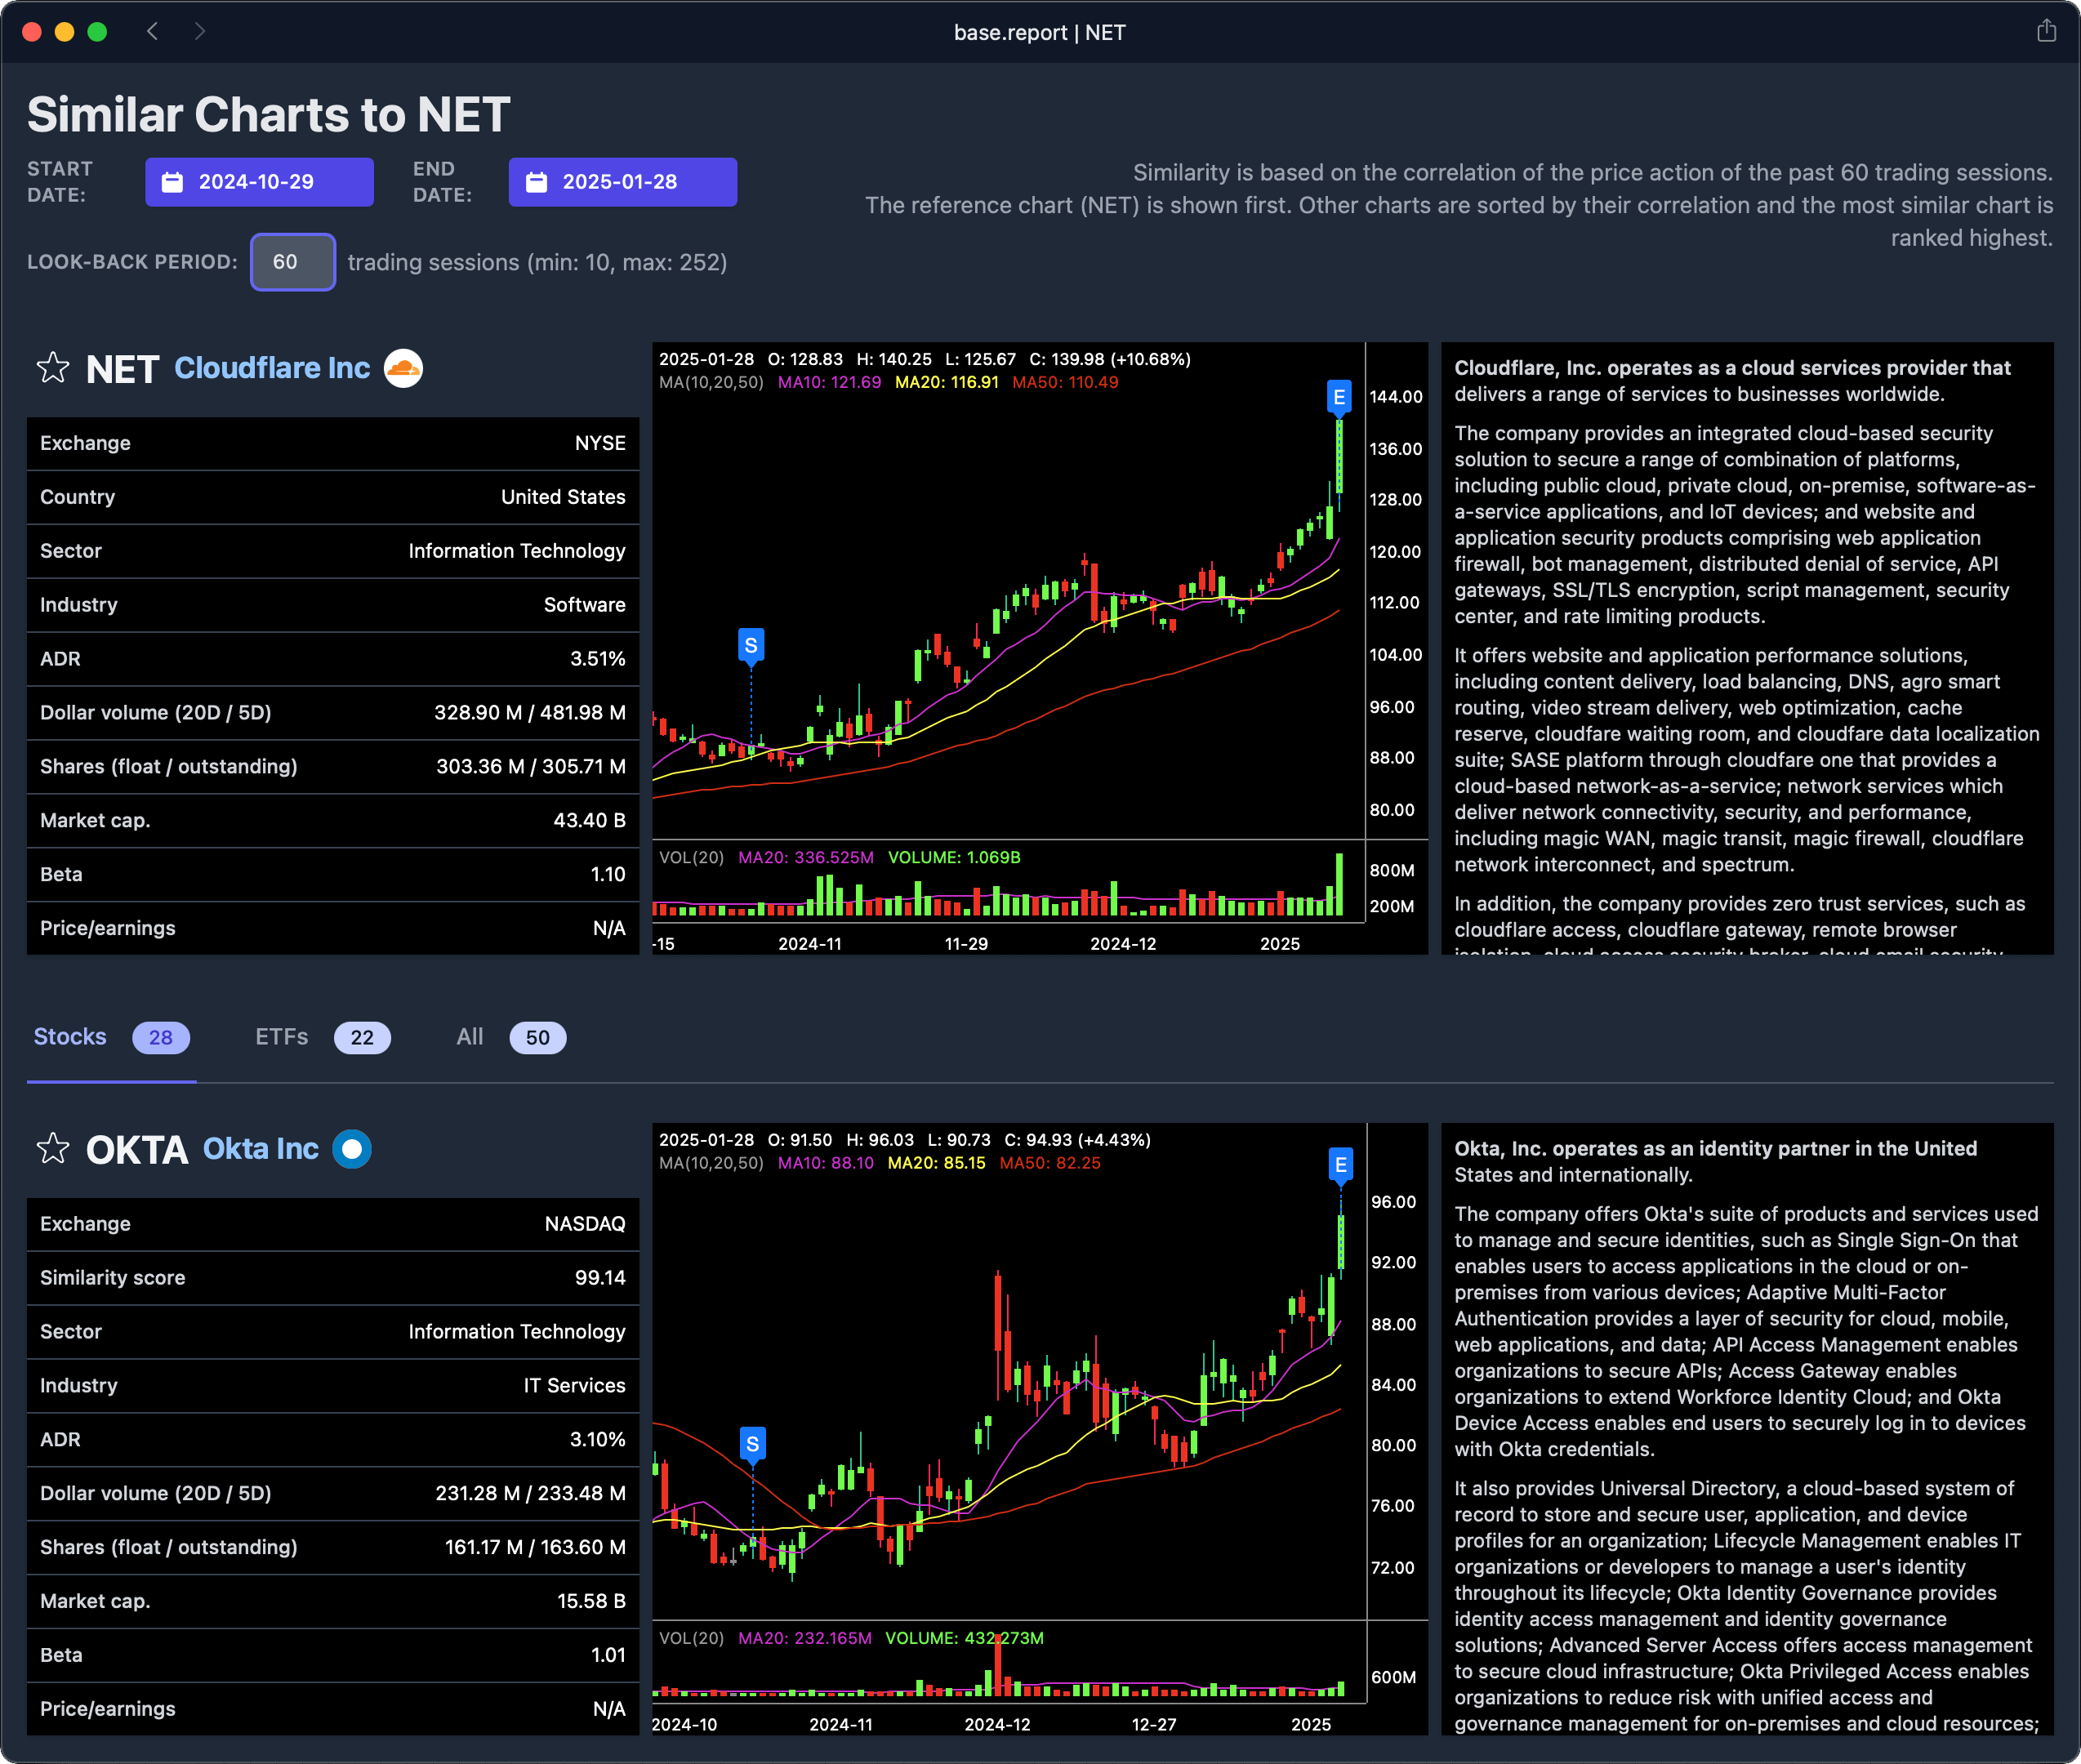Image resolution: width=2081 pixels, height=1764 pixels.
Task: Select the E earnings marker on OKTA chart
Action: (x=1341, y=1165)
